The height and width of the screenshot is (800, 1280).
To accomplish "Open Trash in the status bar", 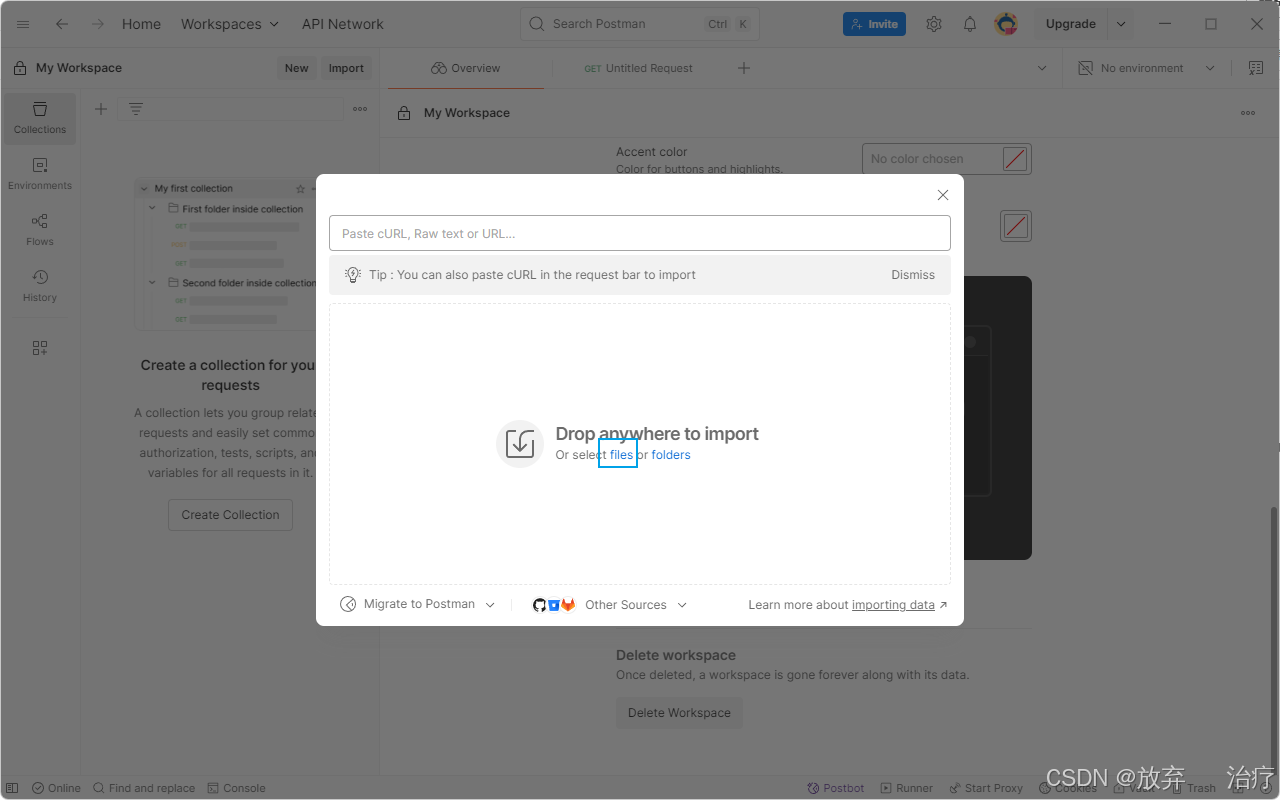I will click(1193, 788).
